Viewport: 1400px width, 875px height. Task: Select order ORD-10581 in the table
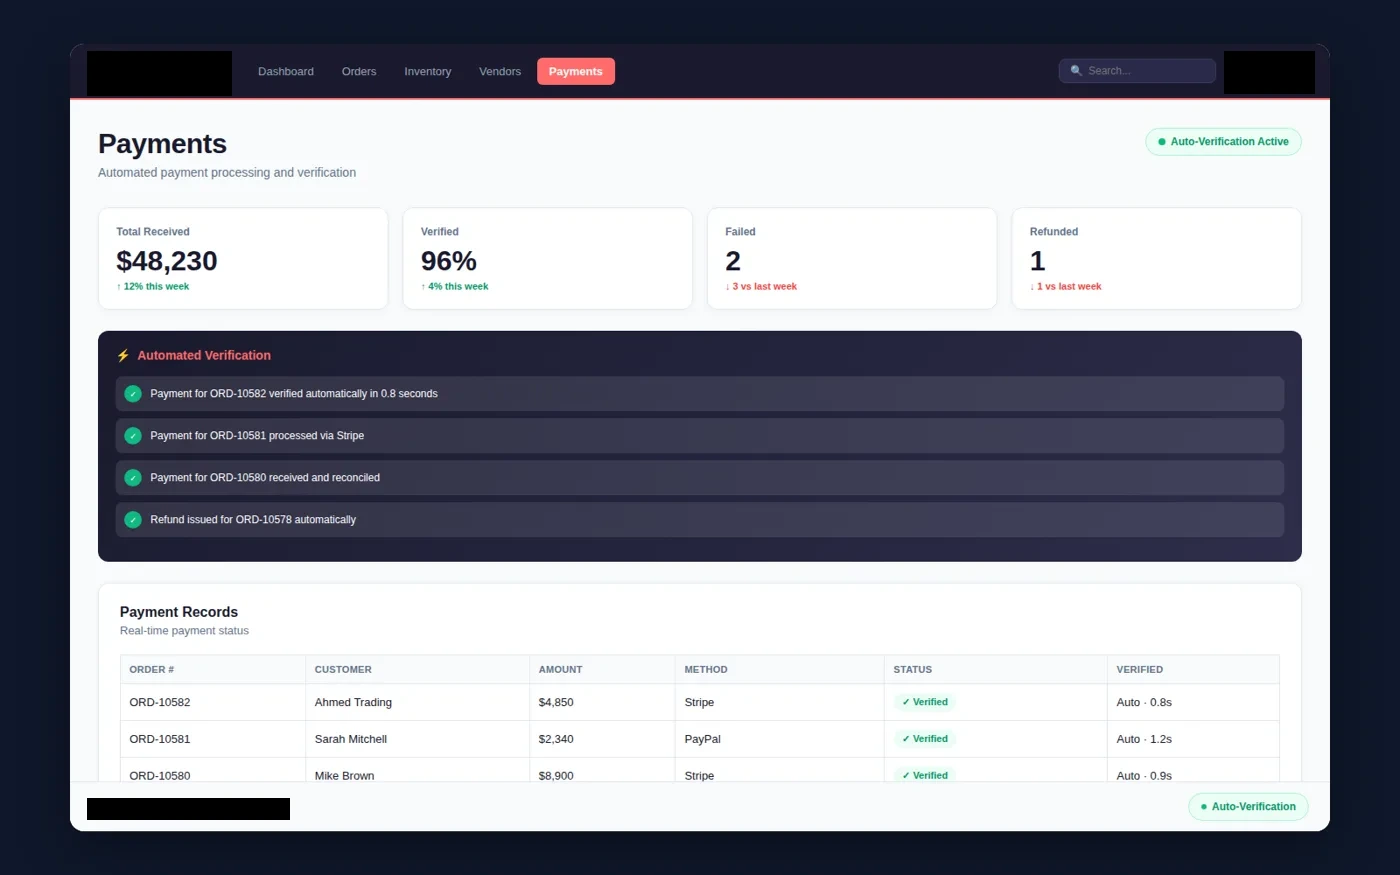click(160, 740)
